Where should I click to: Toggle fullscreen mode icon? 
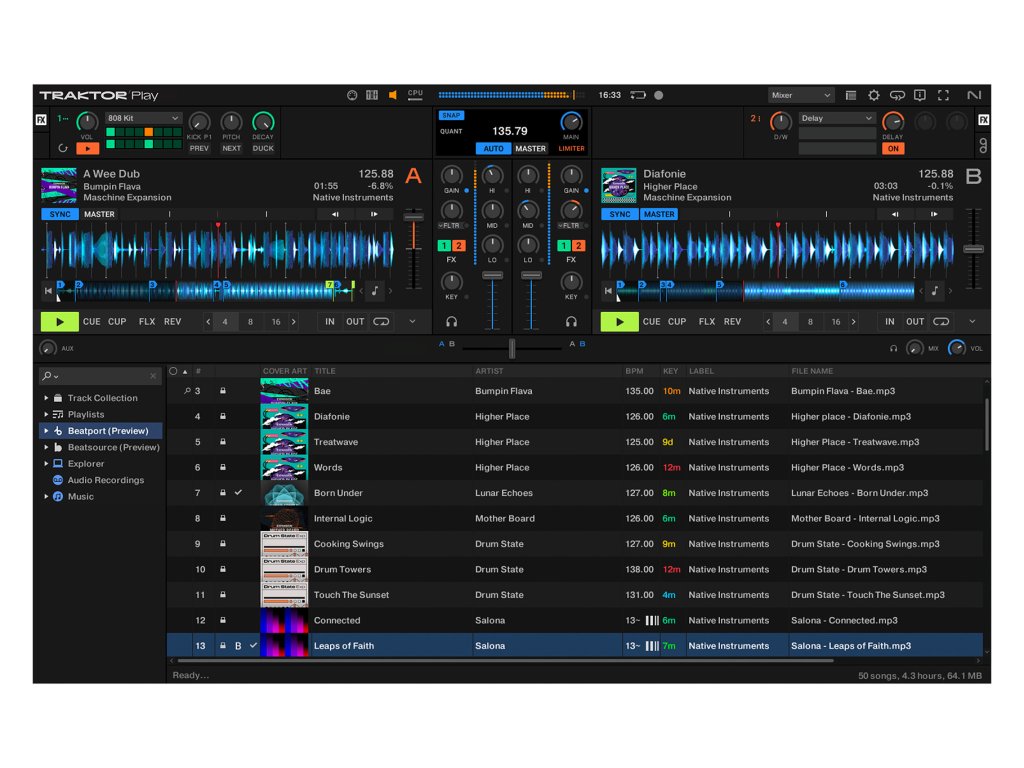click(942, 96)
